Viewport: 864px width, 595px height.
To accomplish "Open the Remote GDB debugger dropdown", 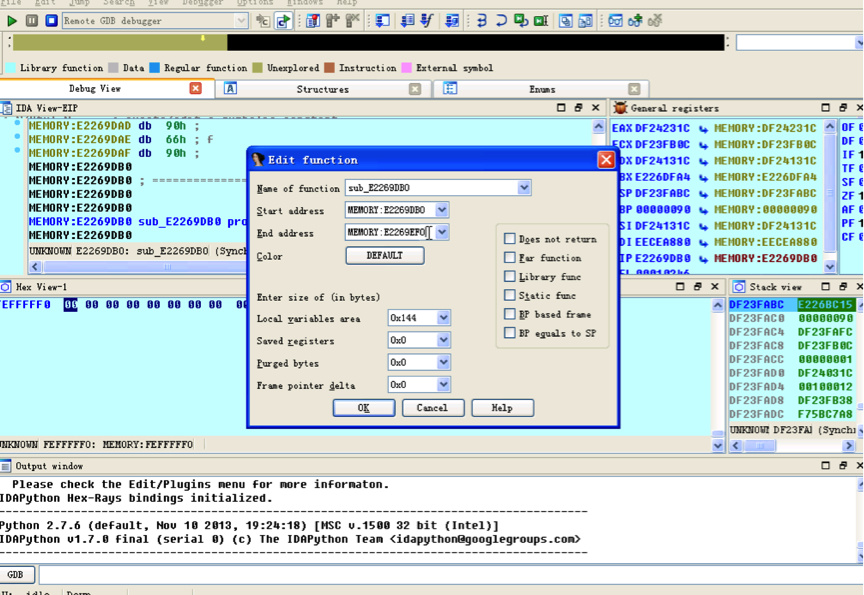I will 241,20.
